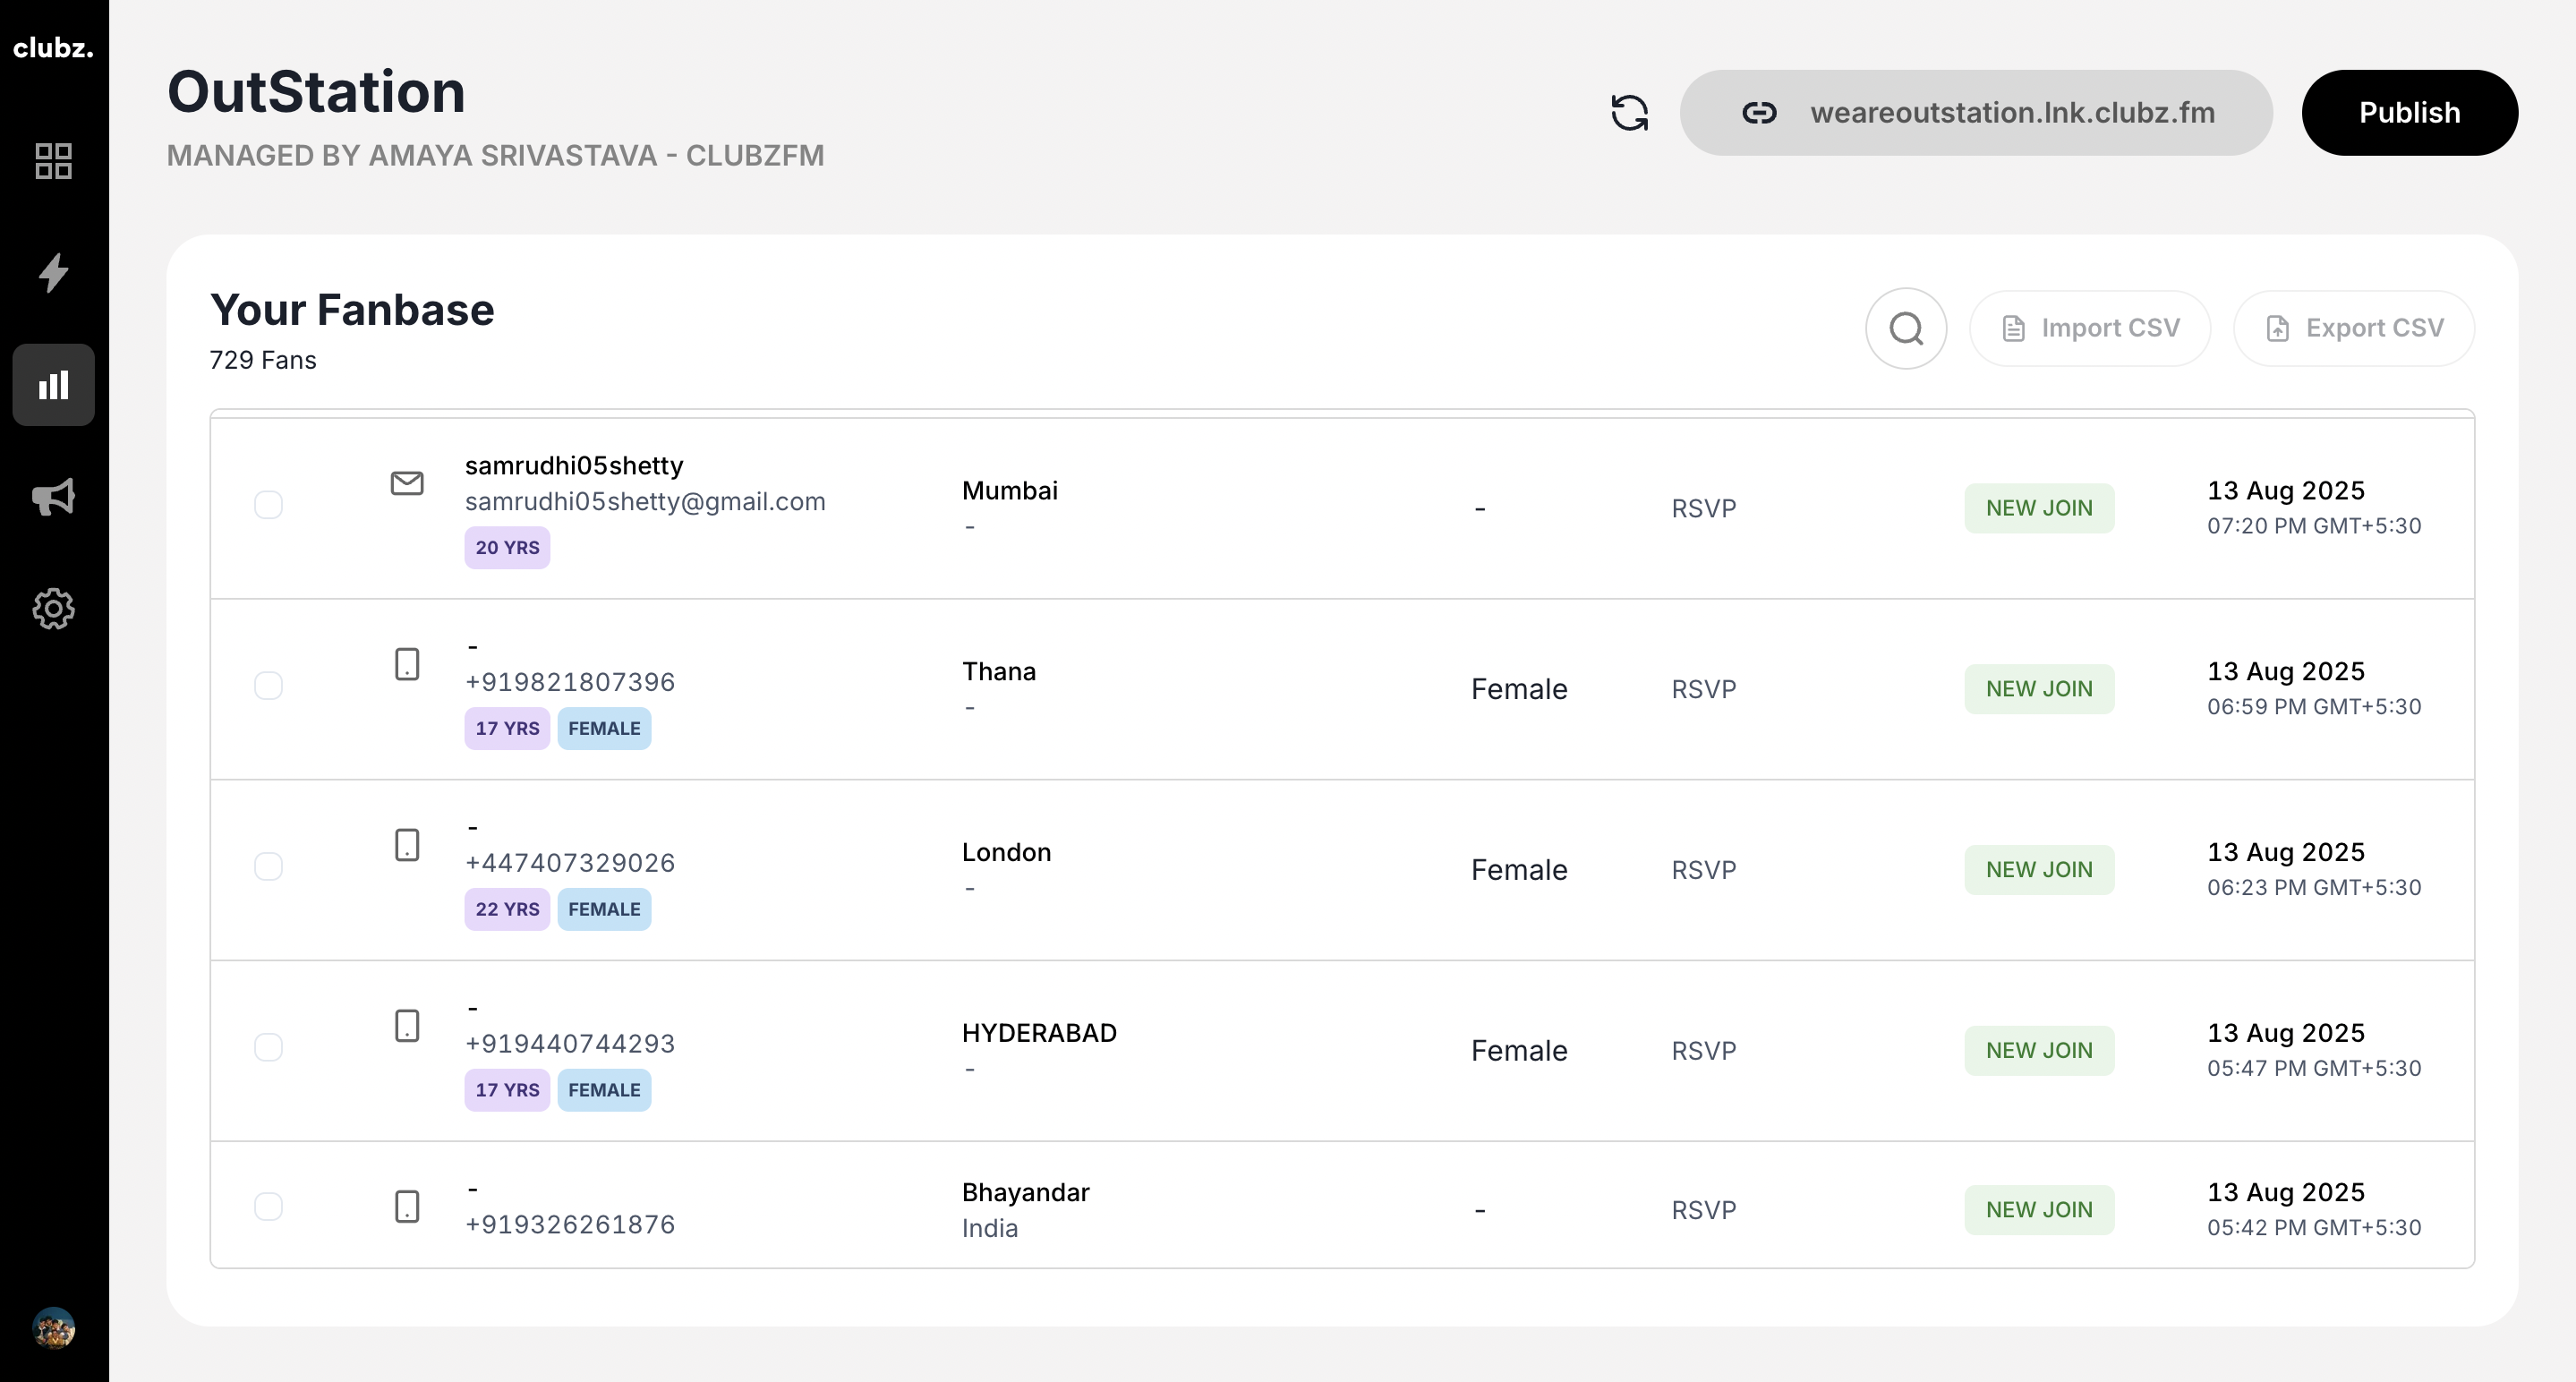Click the FEMALE tag in London row
2576x1382 pixels.
coord(604,910)
